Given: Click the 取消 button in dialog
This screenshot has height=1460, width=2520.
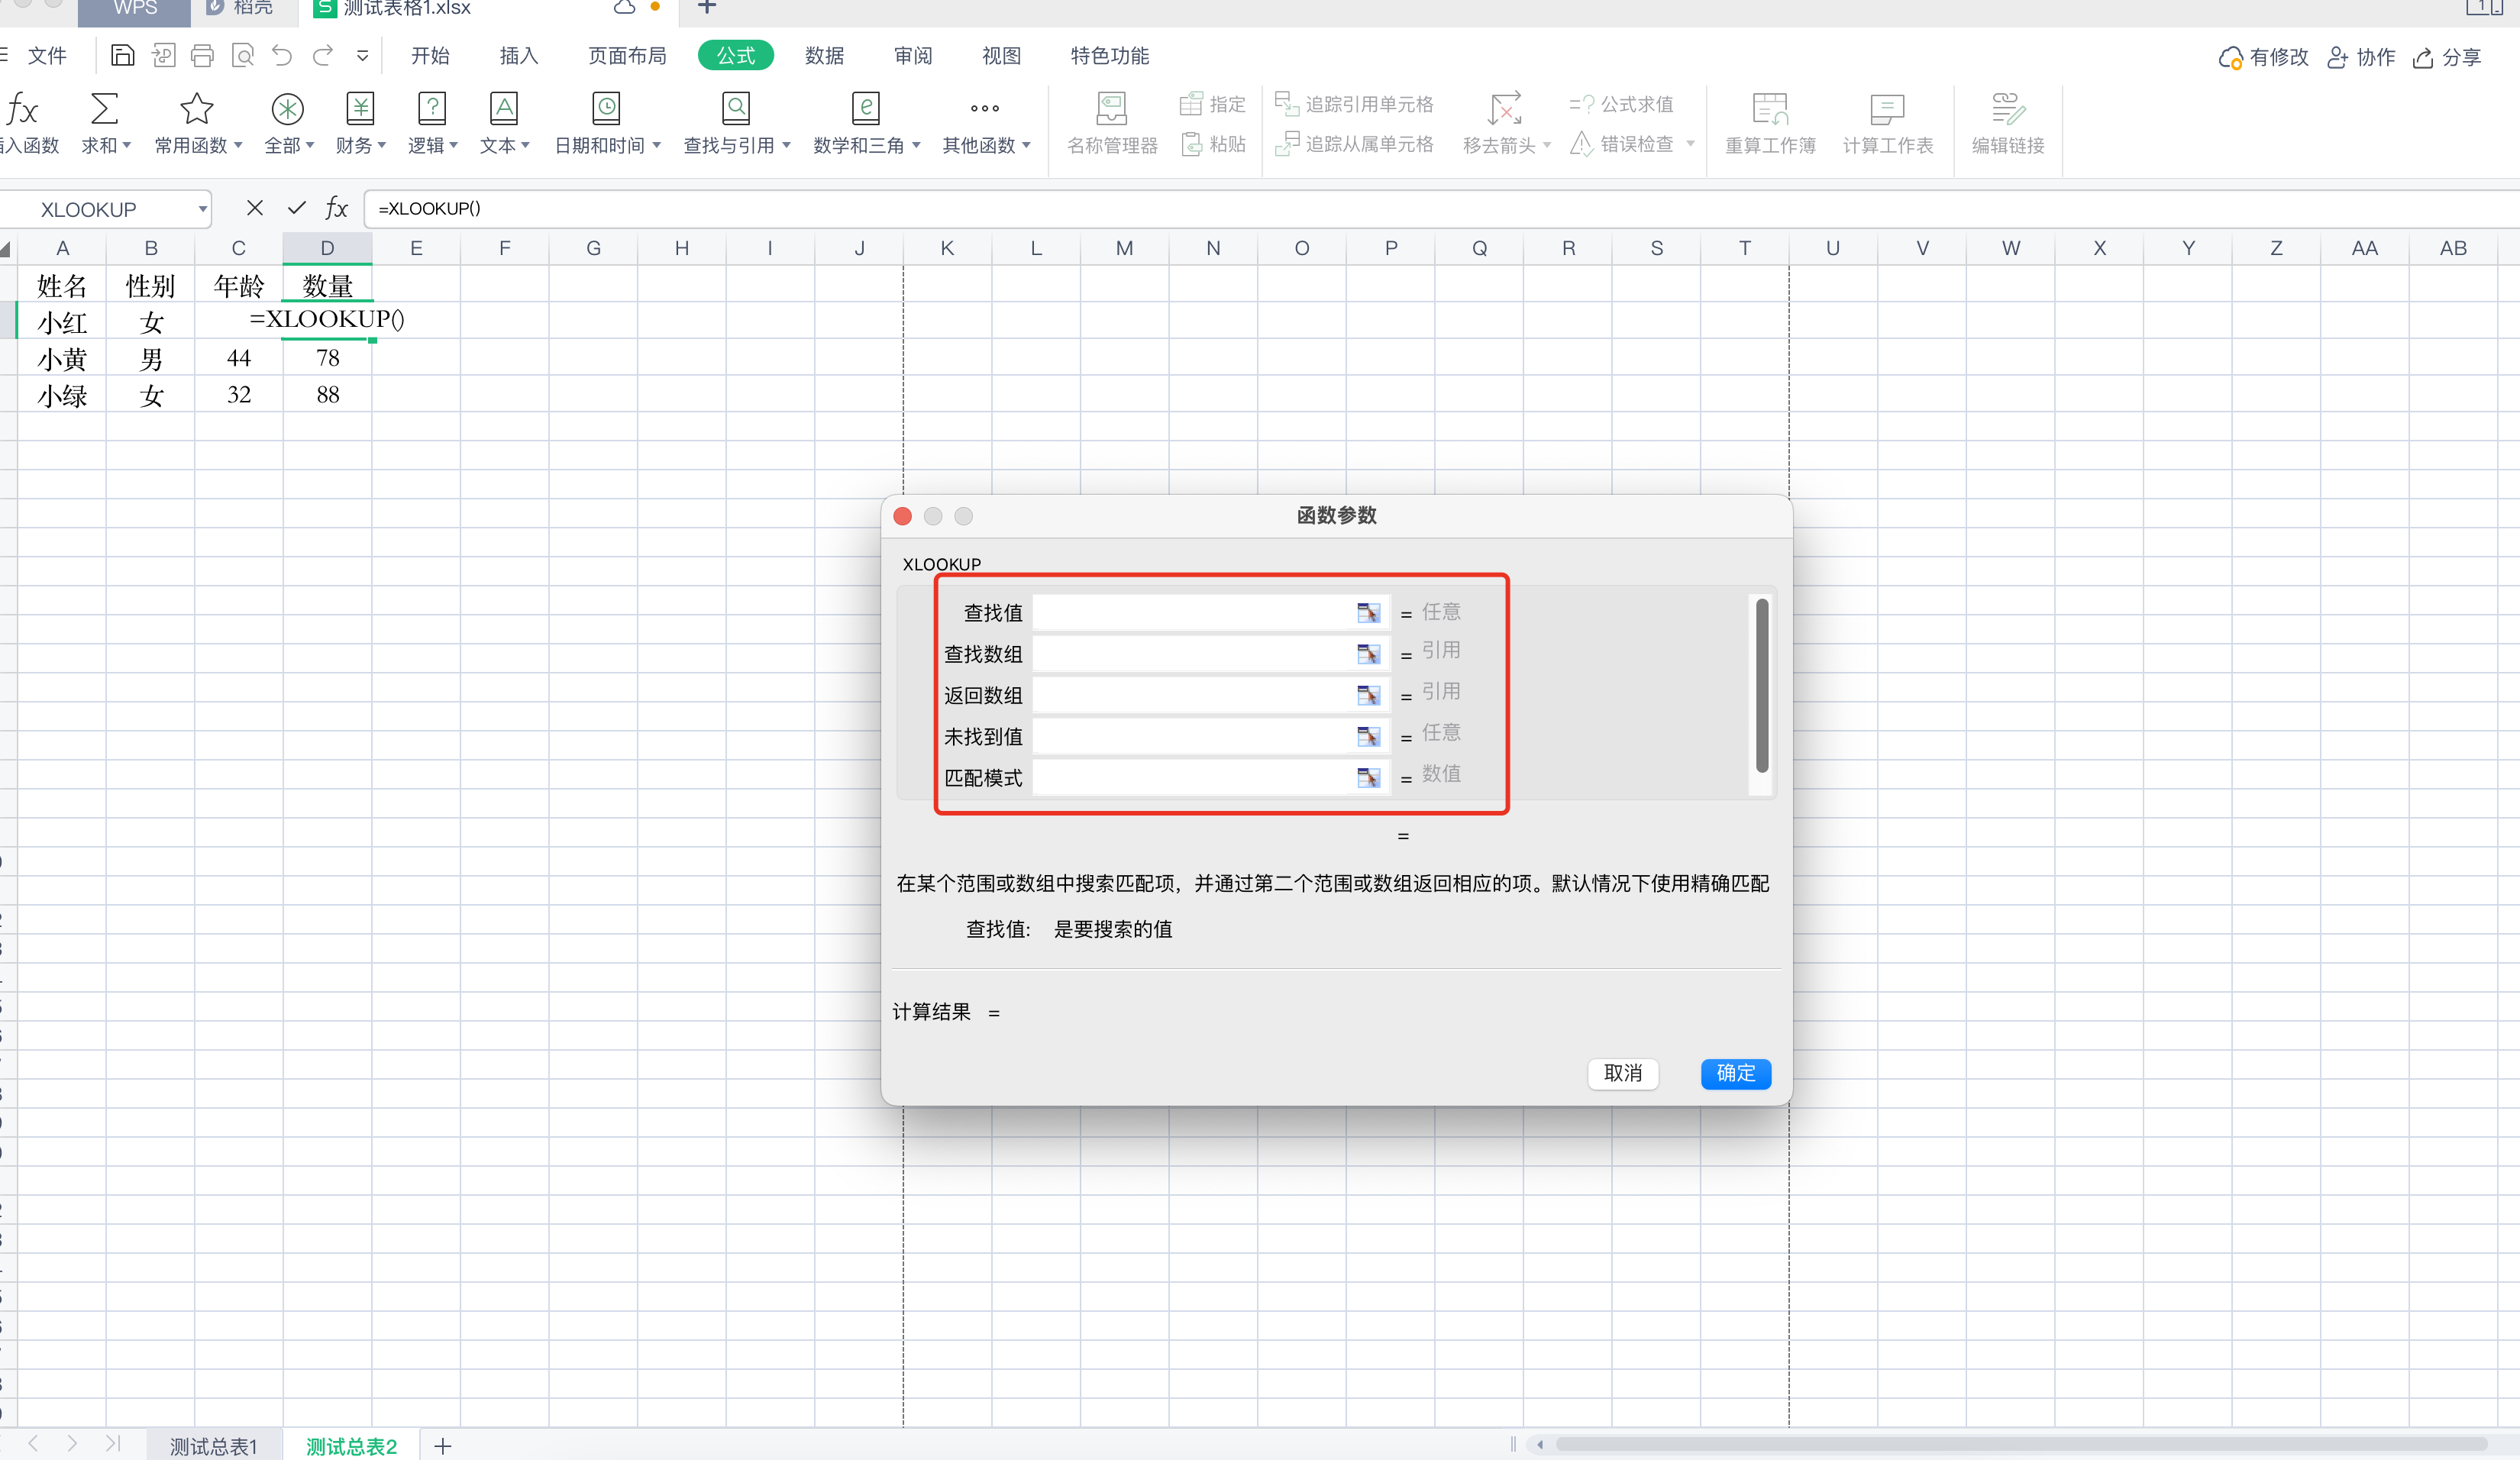Looking at the screenshot, I should (x=1623, y=1073).
